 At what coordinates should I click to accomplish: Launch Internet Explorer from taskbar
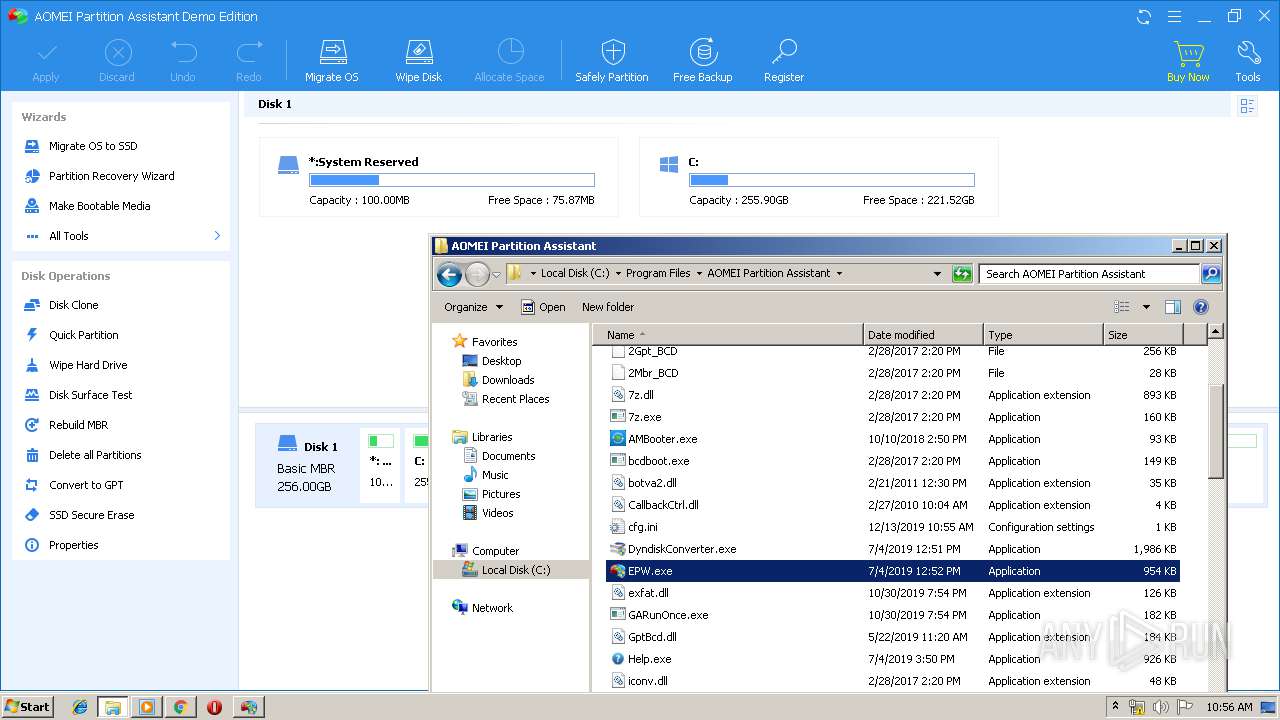pyautogui.click(x=80, y=707)
